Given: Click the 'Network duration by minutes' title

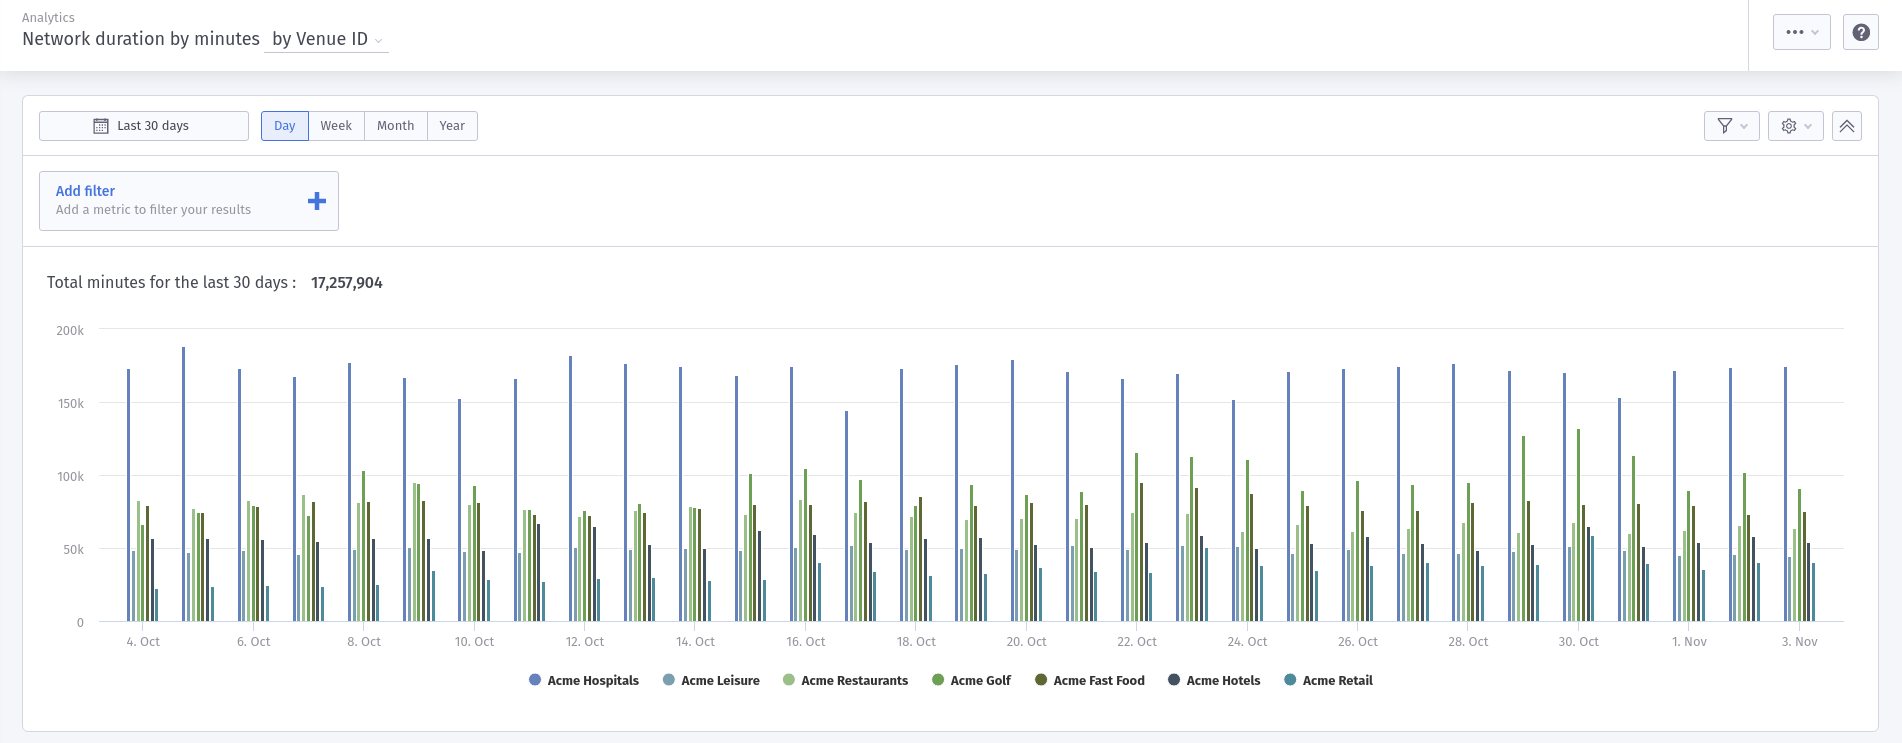Looking at the screenshot, I should [141, 39].
